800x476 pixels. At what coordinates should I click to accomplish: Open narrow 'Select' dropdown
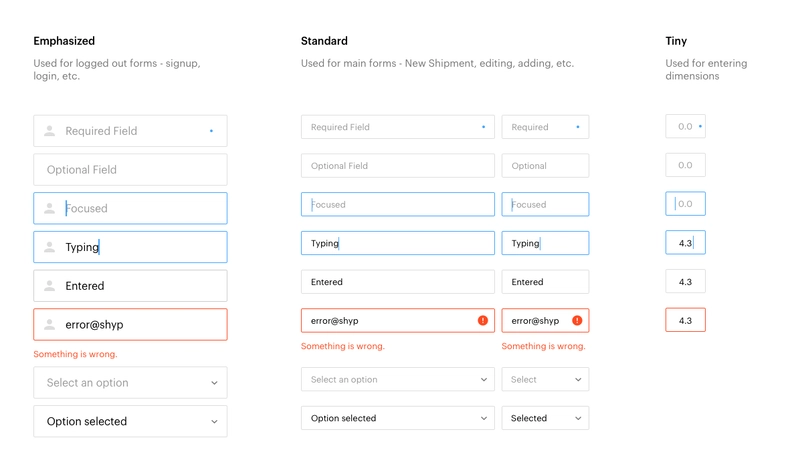pyautogui.click(x=545, y=380)
